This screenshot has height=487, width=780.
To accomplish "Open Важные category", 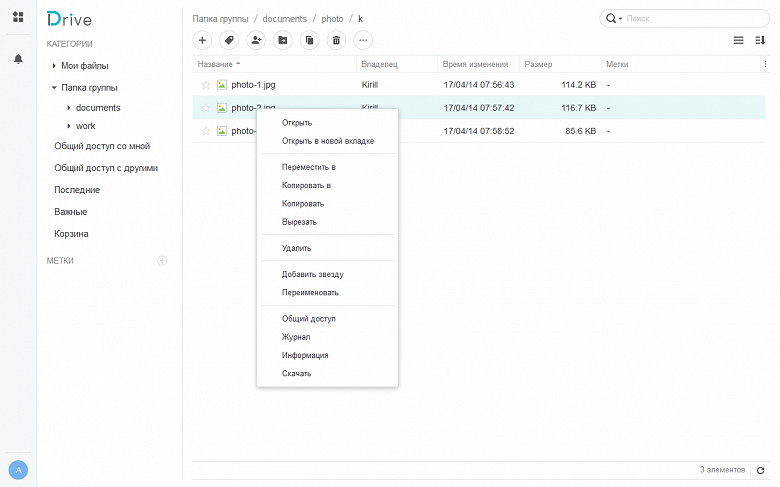I will pos(71,212).
